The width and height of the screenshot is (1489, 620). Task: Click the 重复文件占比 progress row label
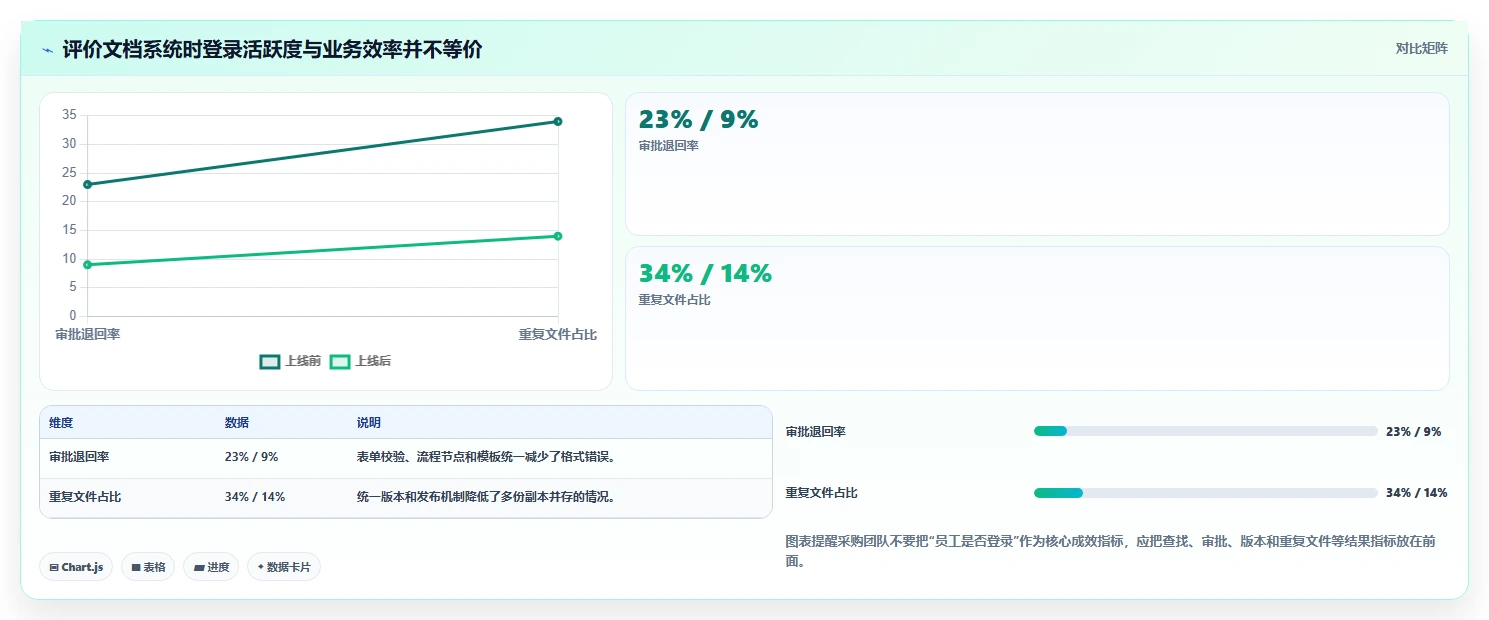tap(822, 493)
